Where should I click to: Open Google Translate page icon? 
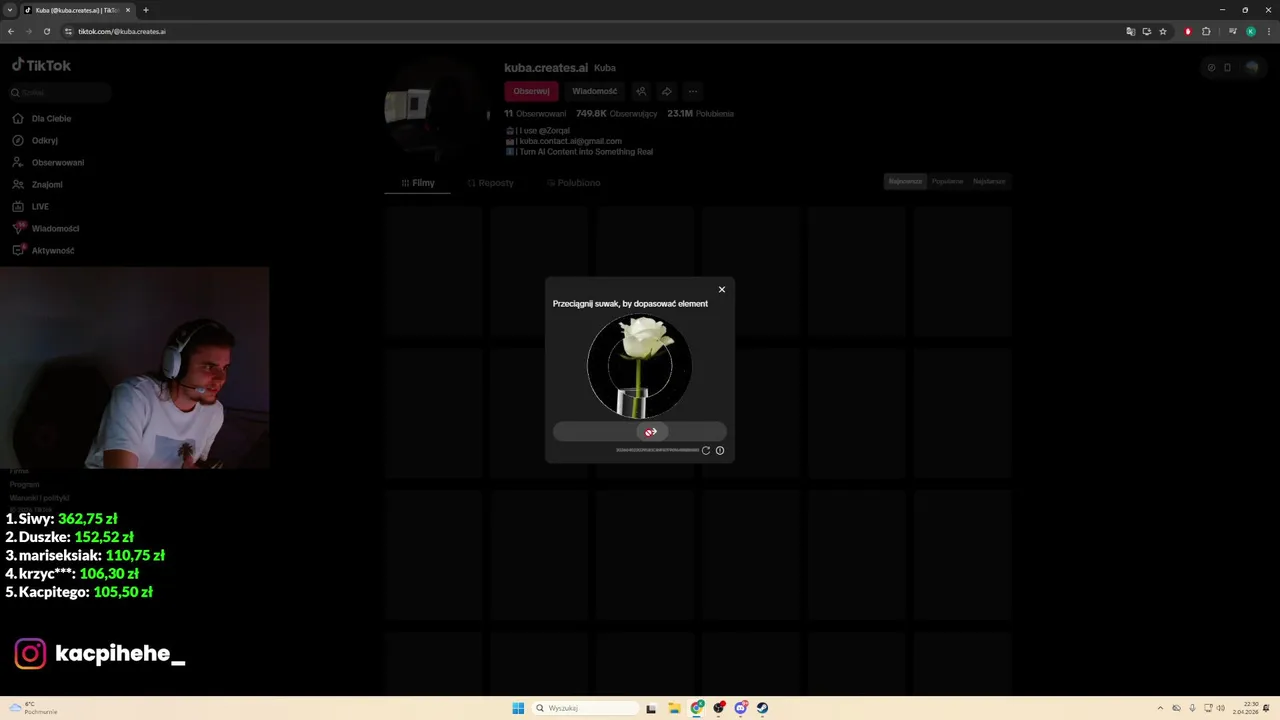tap(1130, 31)
